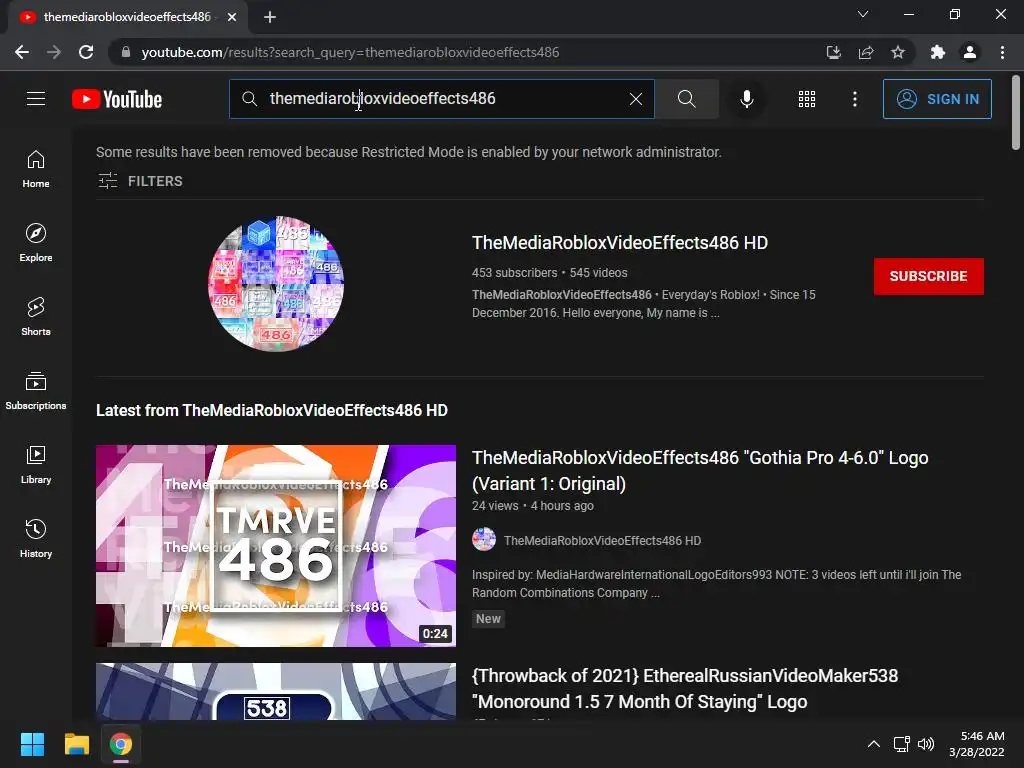Open the EtherealRussianVideoMaker538 video title
This screenshot has height=768, width=1024.
click(x=685, y=688)
